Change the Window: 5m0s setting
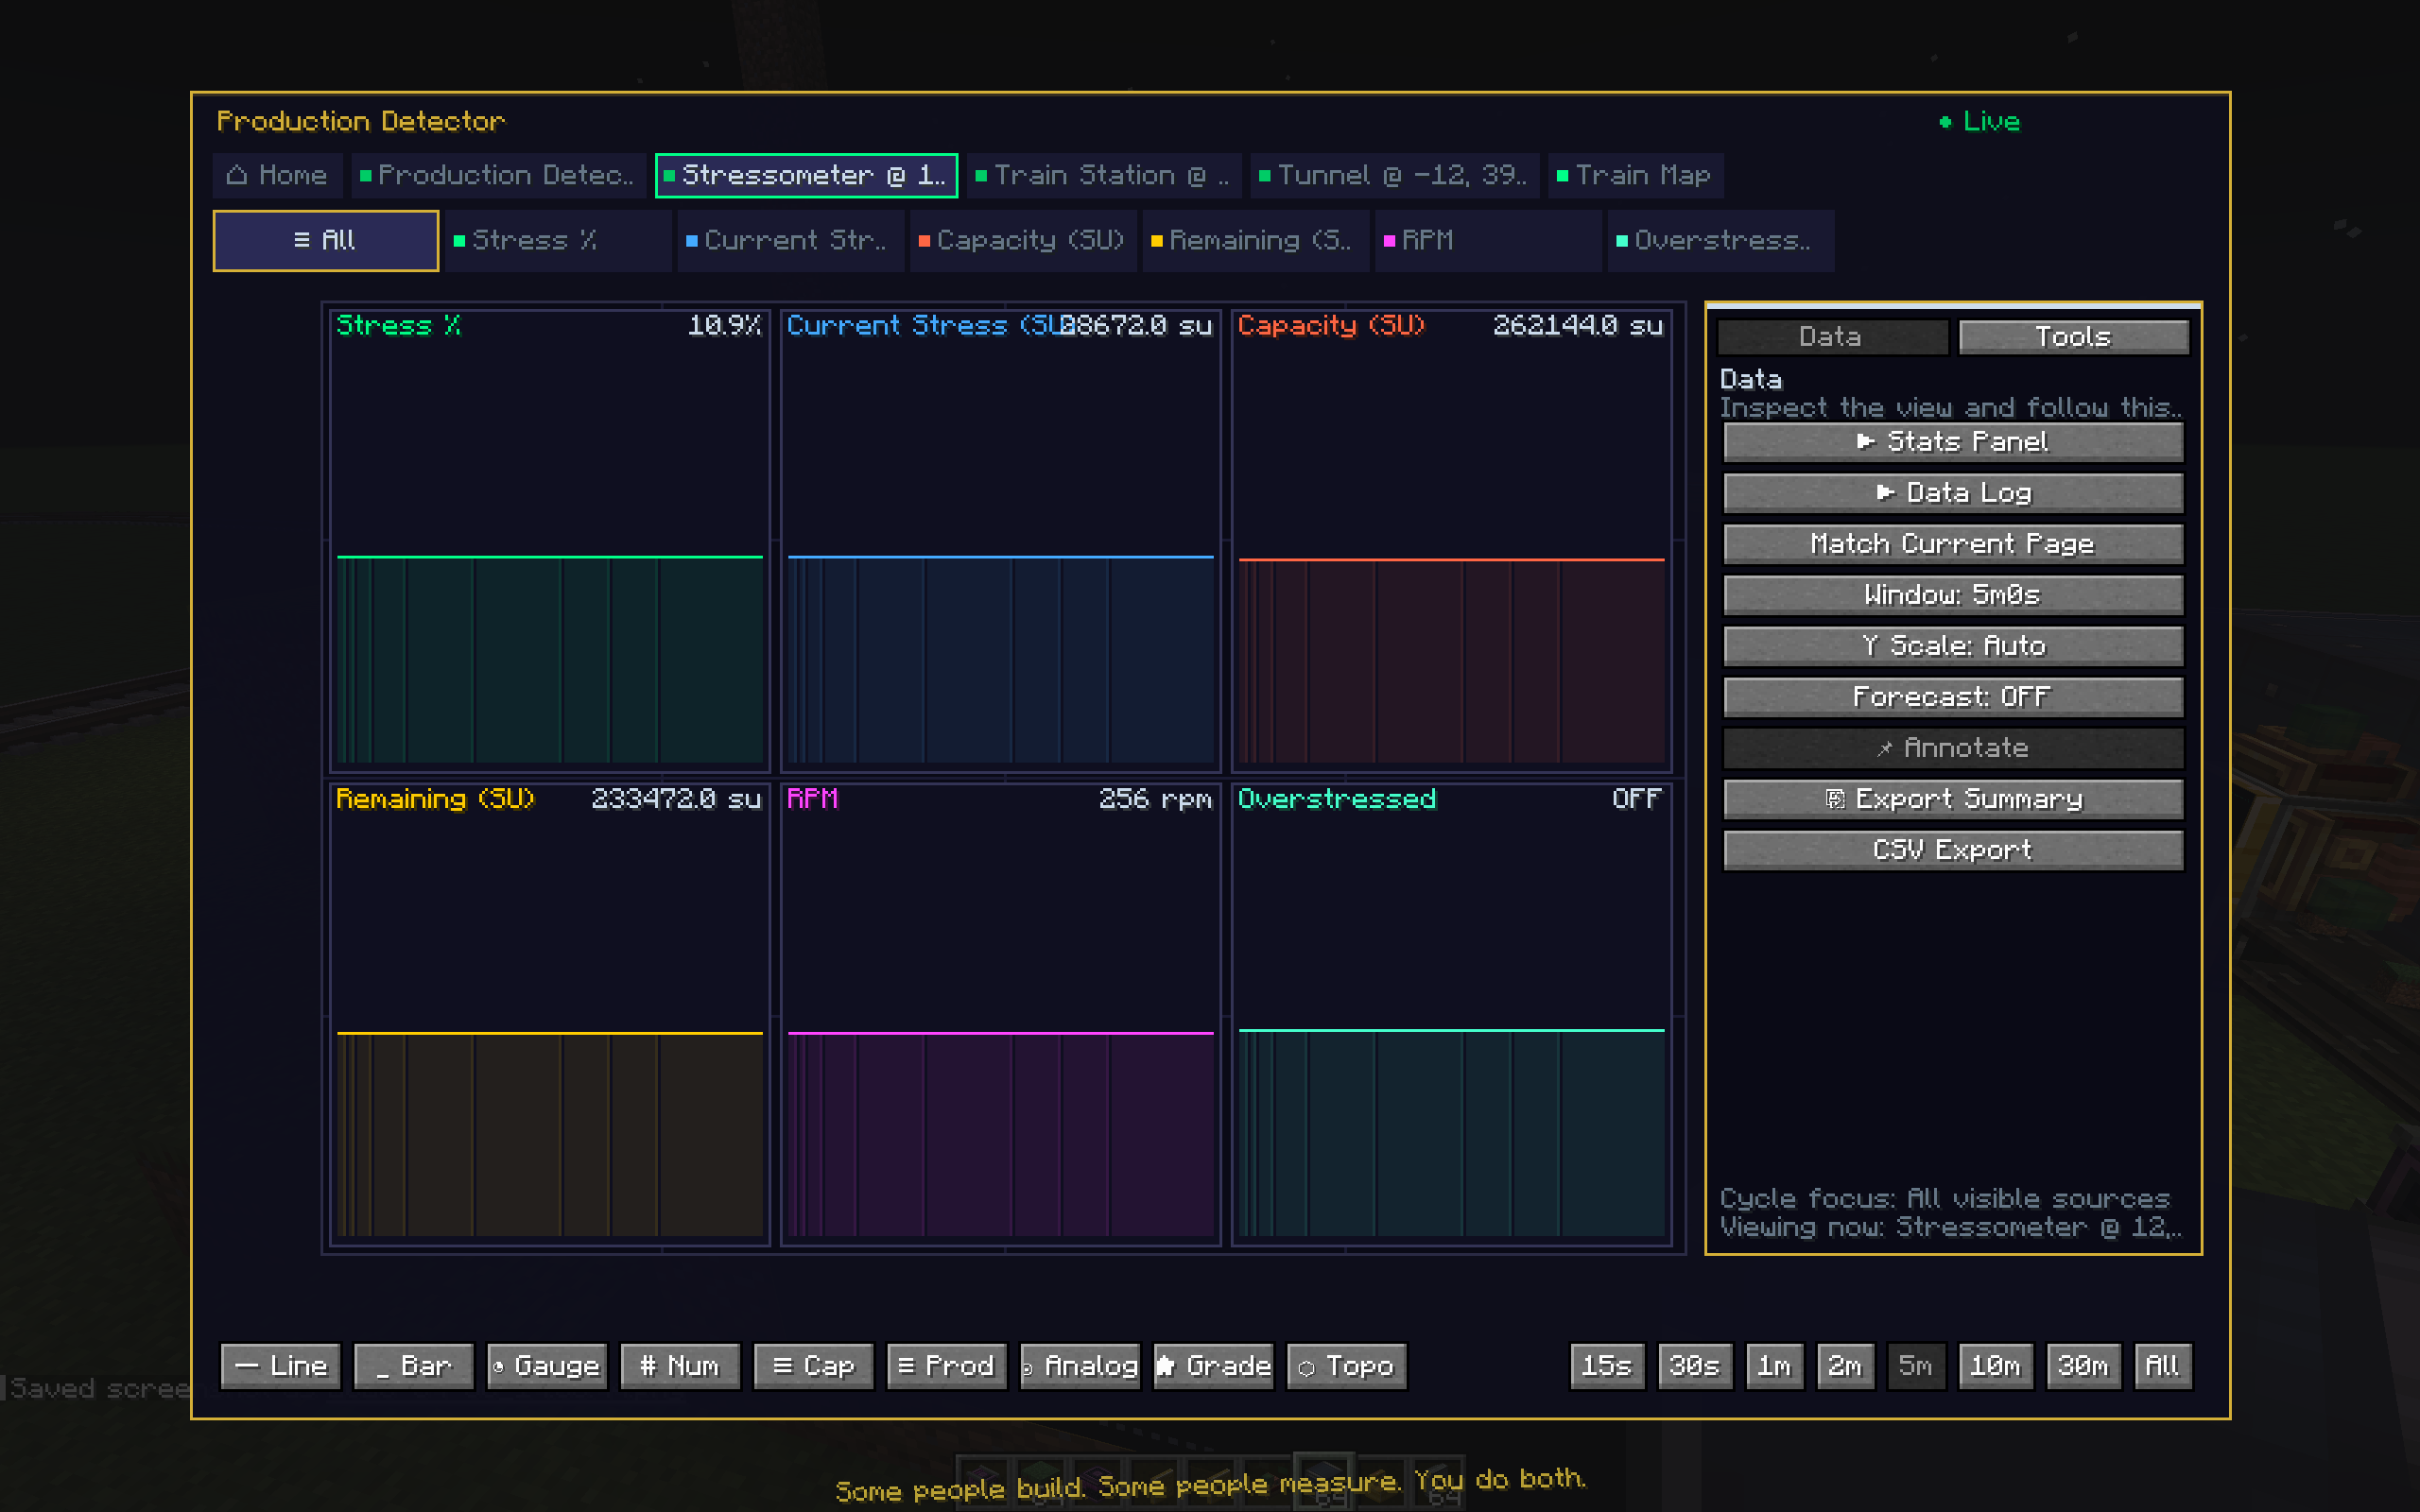Image resolution: width=2420 pixels, height=1512 pixels. click(x=1952, y=595)
